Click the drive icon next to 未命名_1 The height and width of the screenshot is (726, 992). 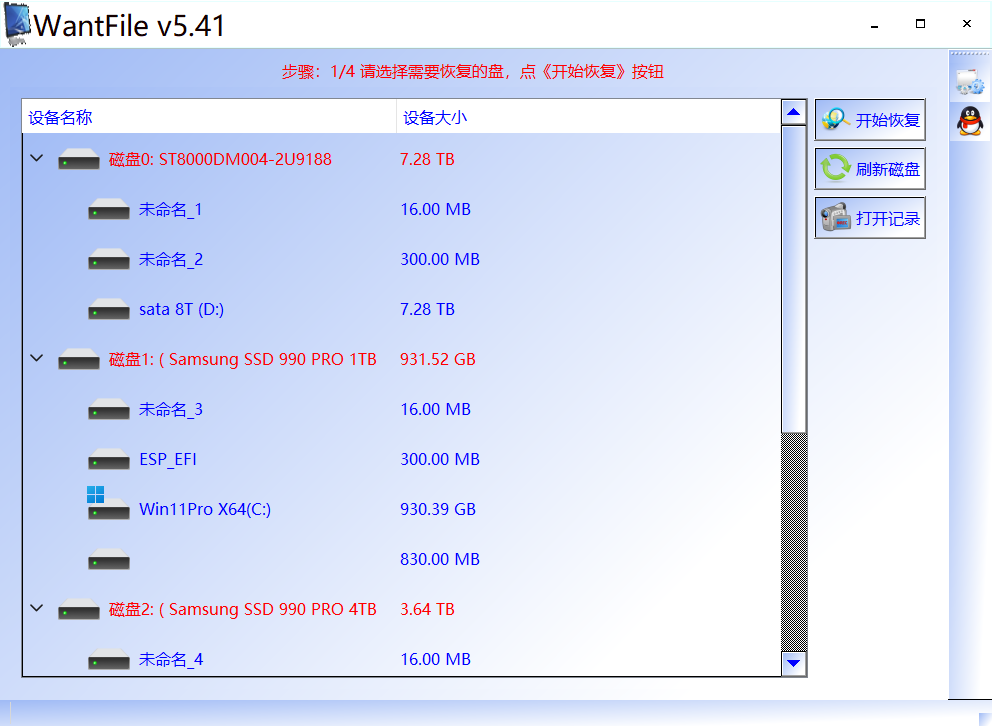pyautogui.click(x=109, y=209)
